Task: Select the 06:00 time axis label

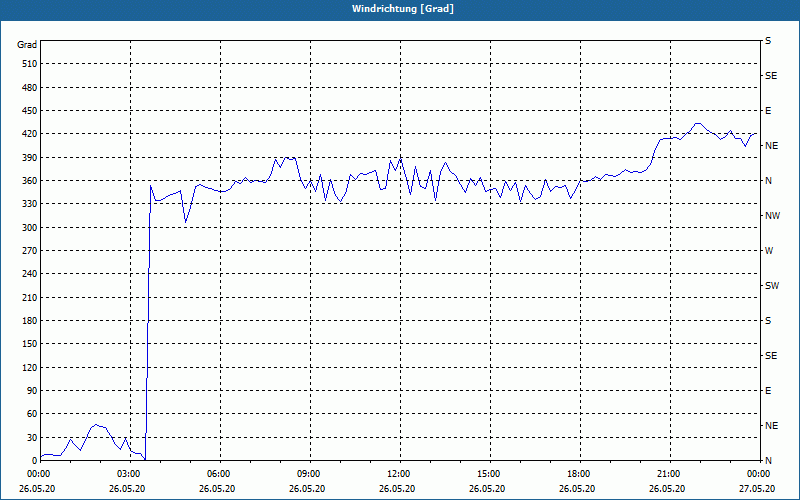Action: click(x=220, y=474)
